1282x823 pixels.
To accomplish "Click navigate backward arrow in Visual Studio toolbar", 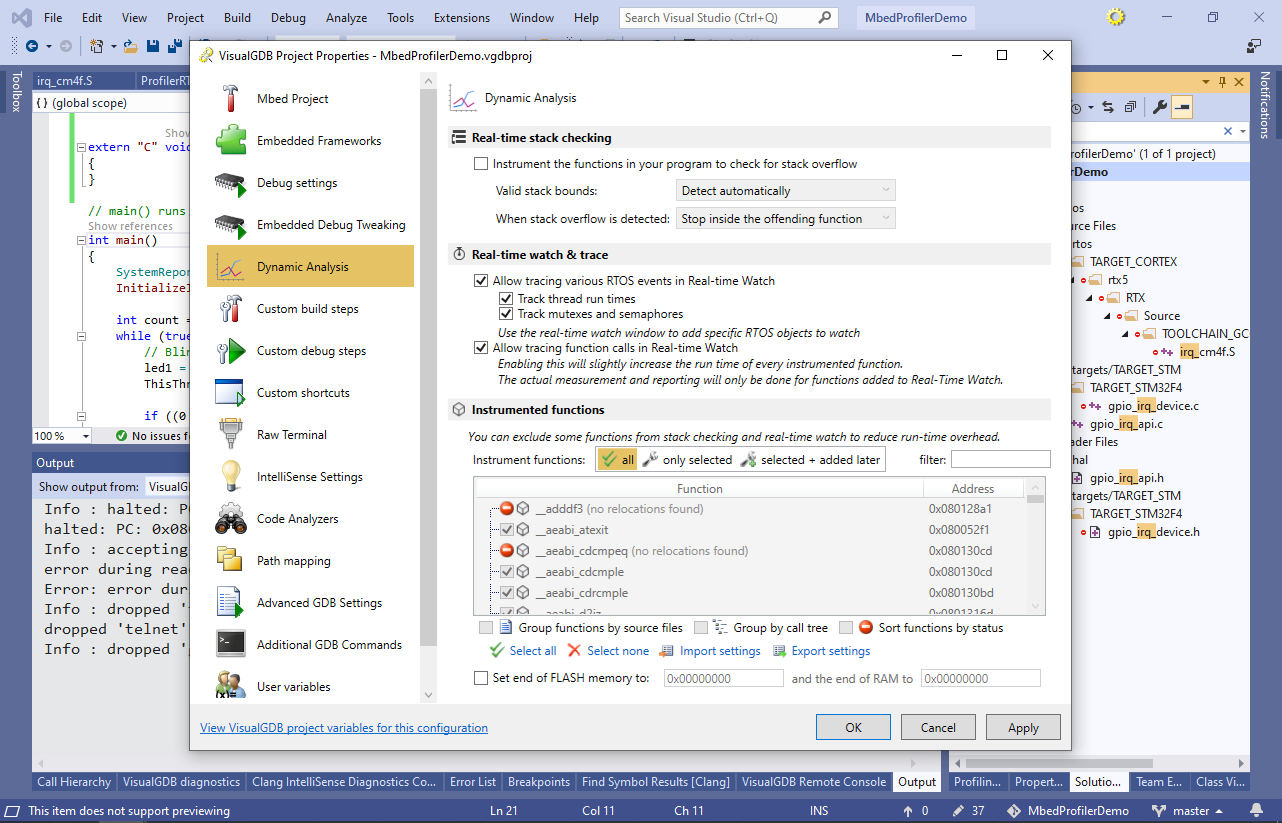I will click(32, 46).
